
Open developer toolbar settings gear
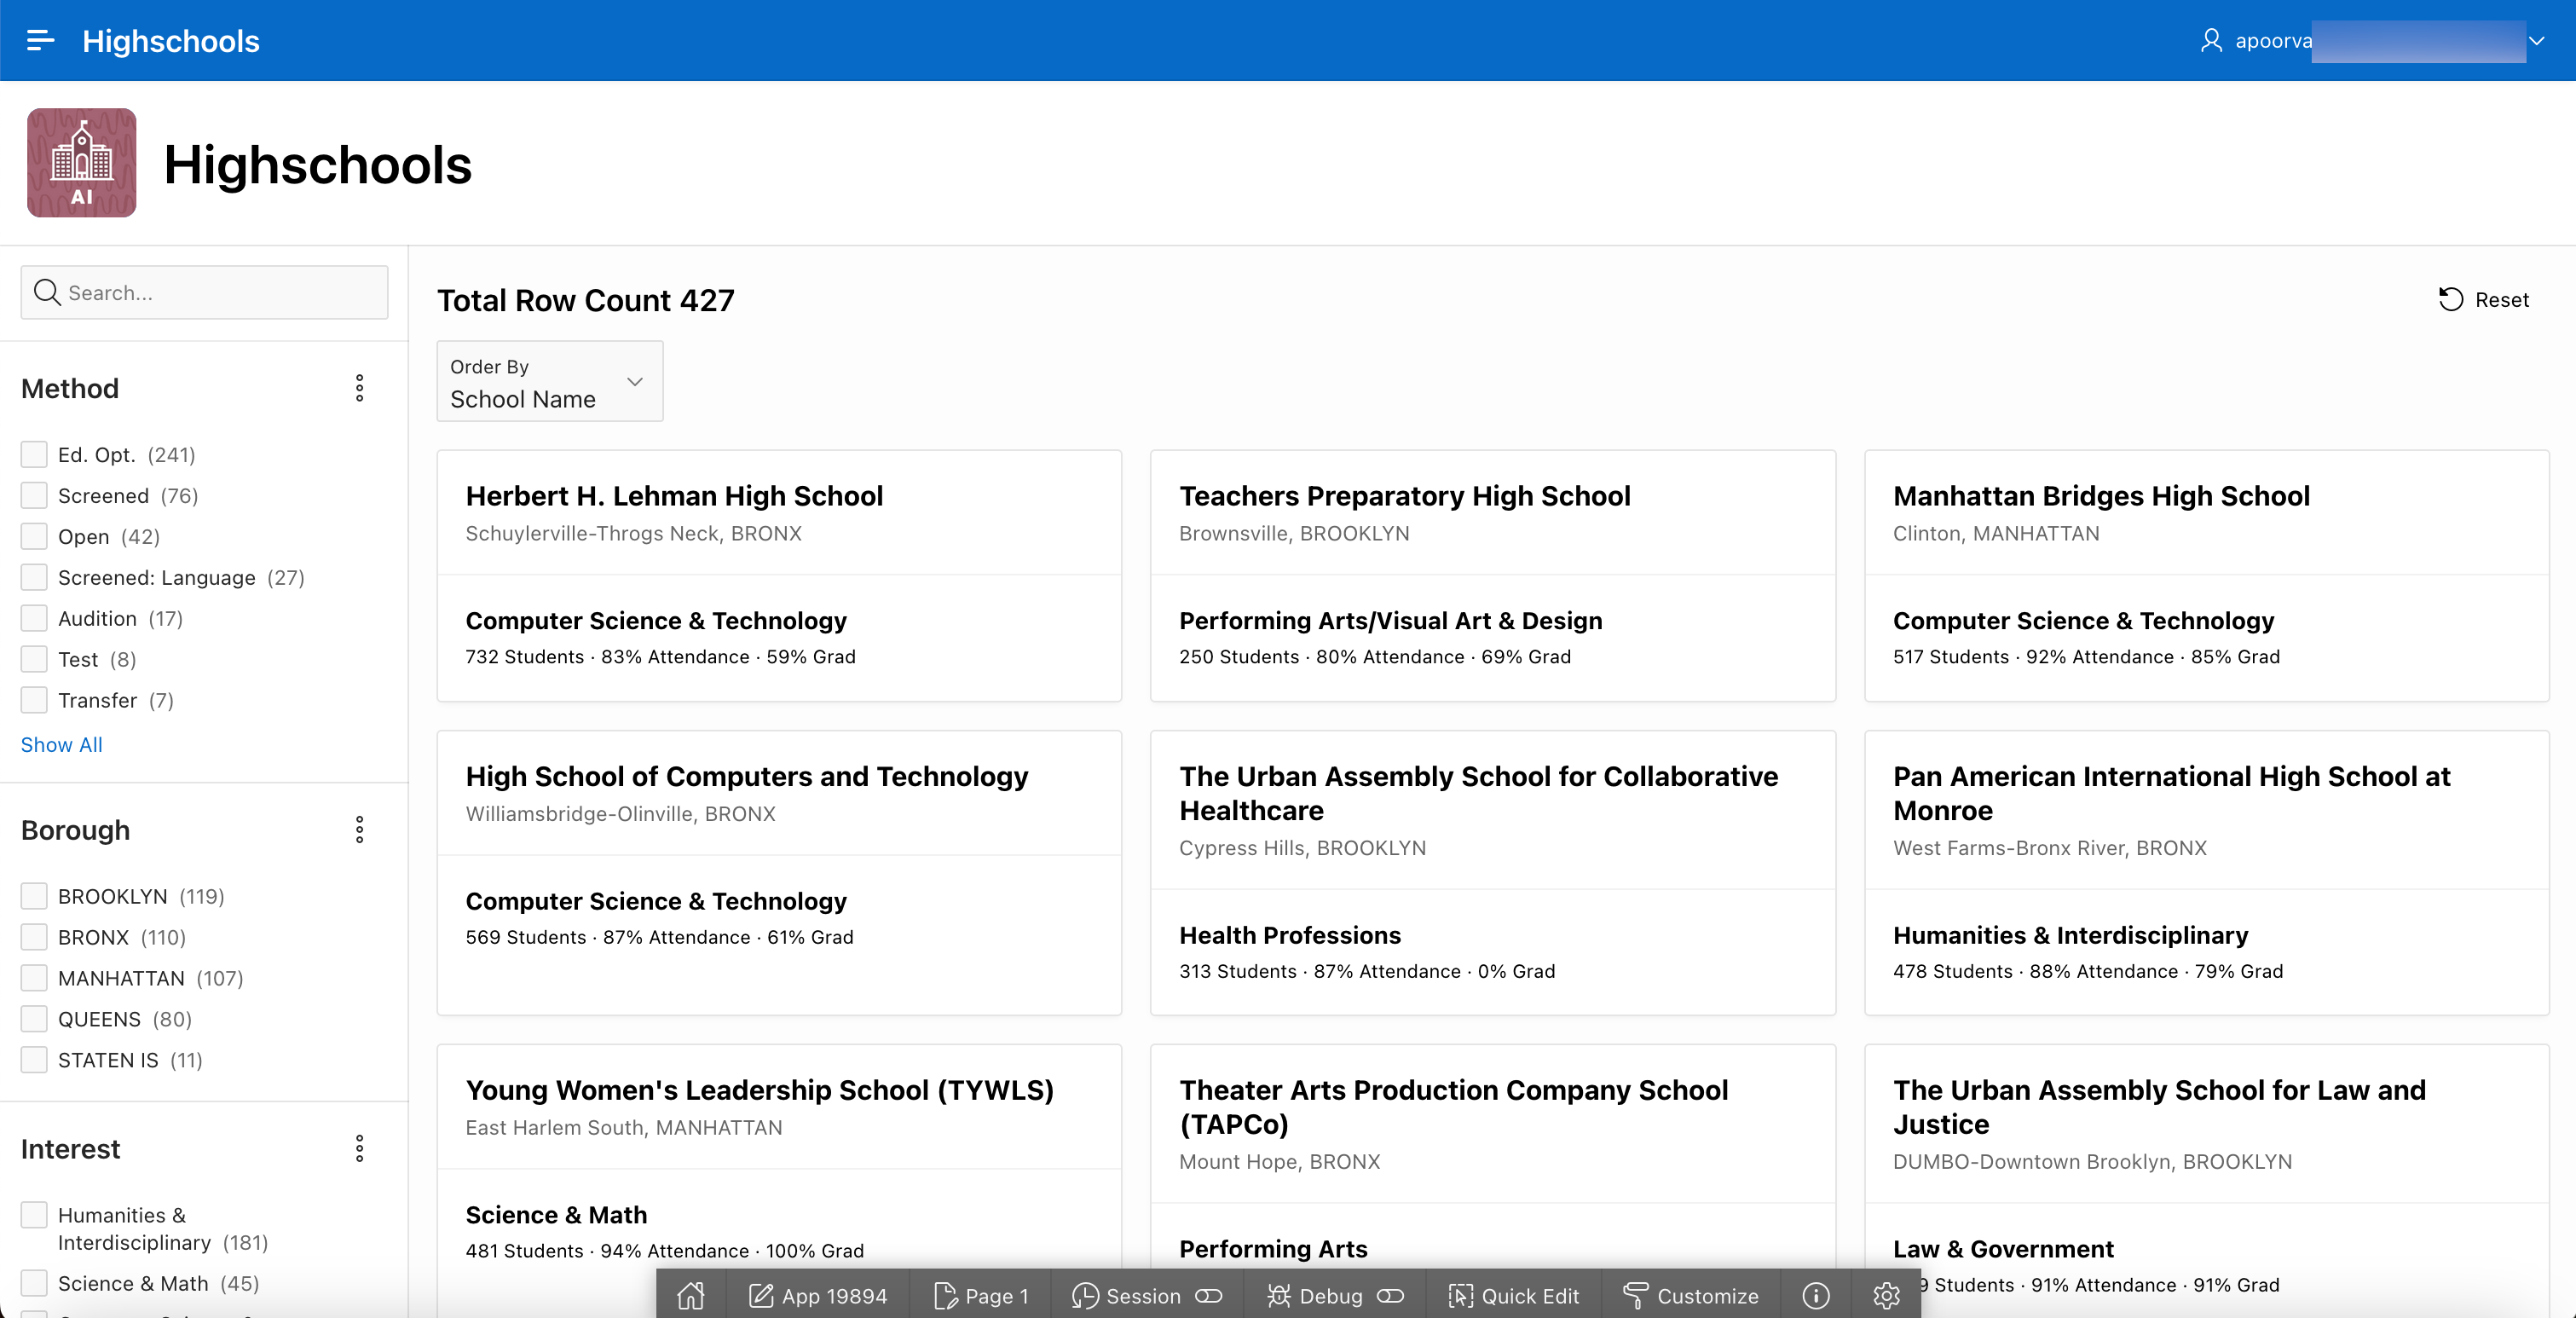click(1886, 1296)
